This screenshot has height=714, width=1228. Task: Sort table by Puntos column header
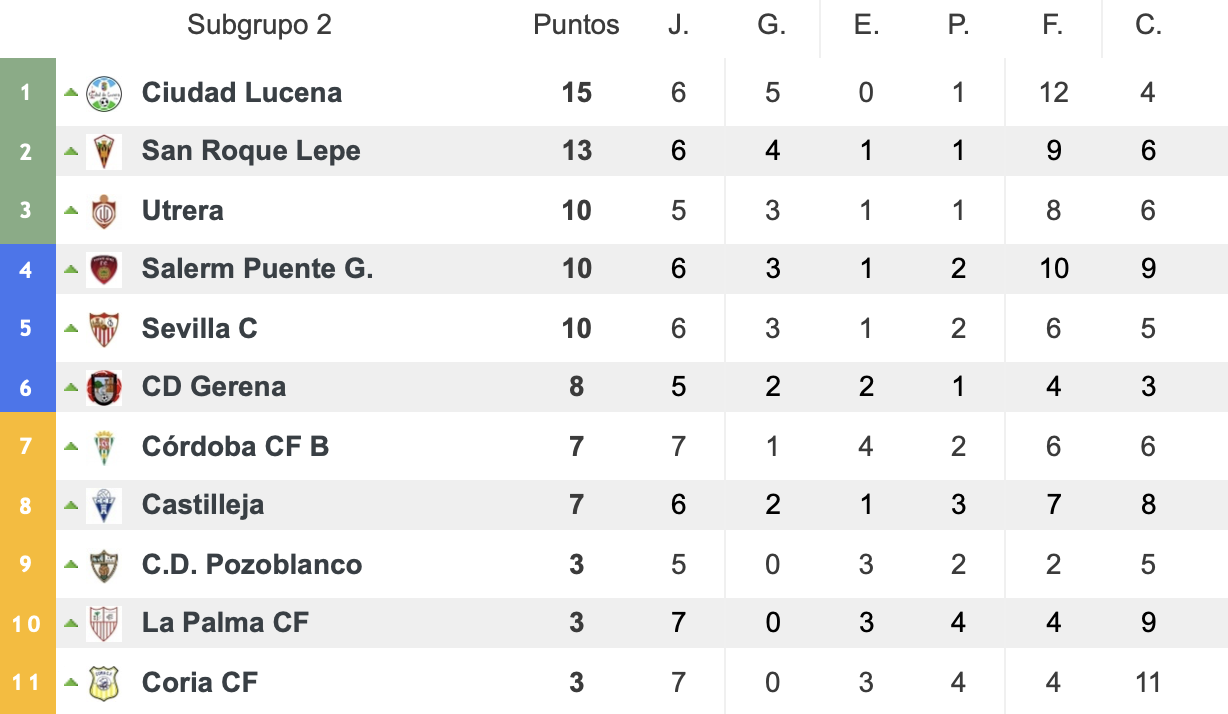tap(576, 25)
